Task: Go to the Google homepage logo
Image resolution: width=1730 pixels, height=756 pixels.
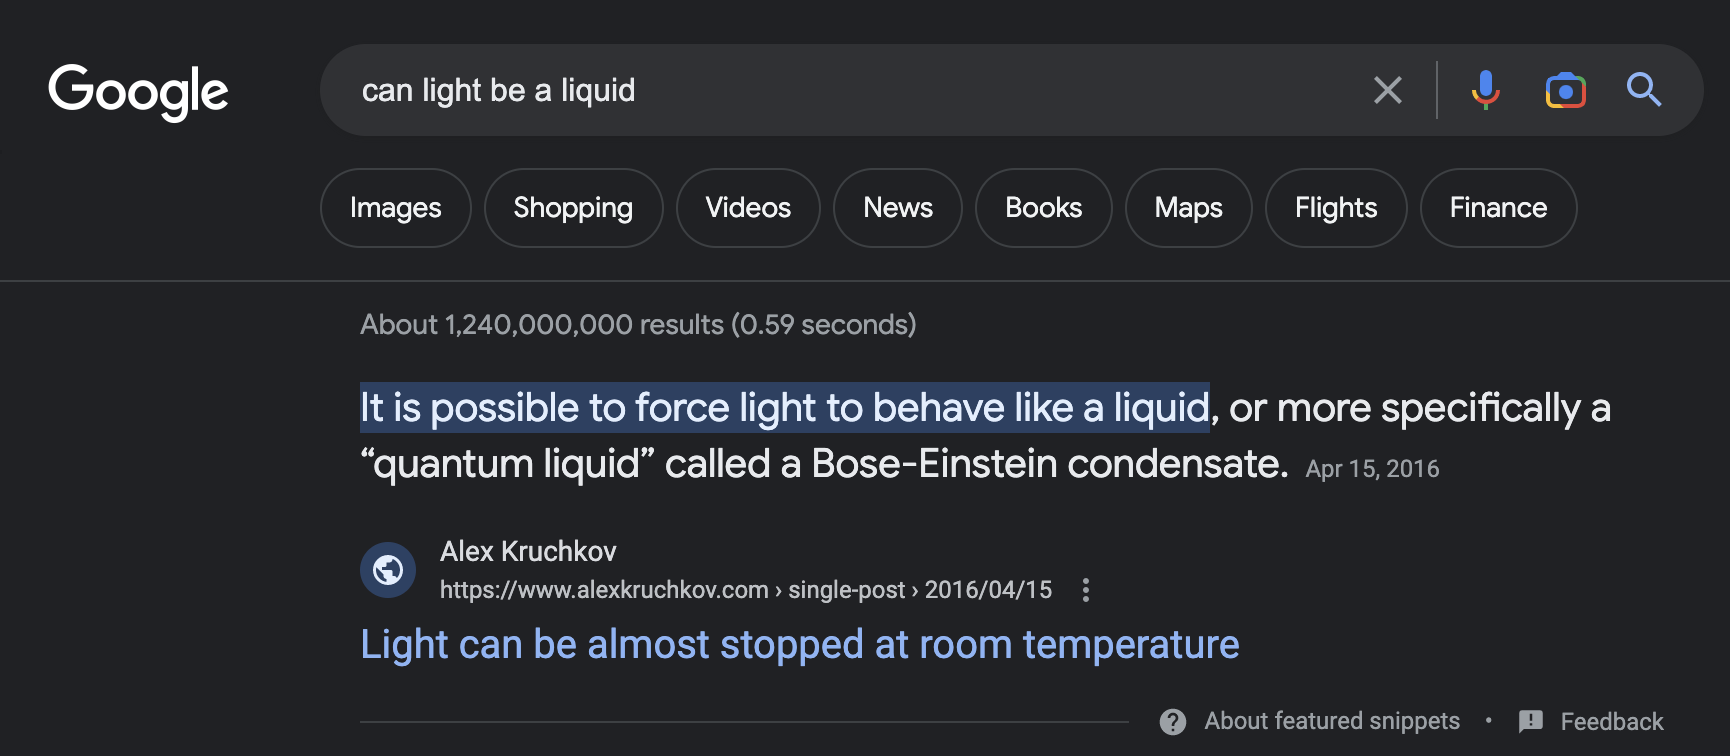Action: (x=139, y=91)
